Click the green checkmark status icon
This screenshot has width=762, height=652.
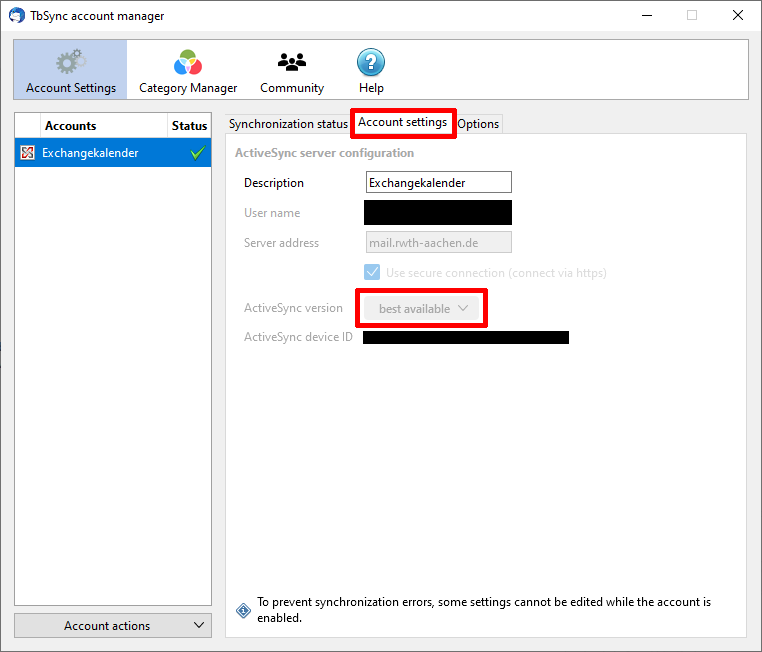point(197,153)
